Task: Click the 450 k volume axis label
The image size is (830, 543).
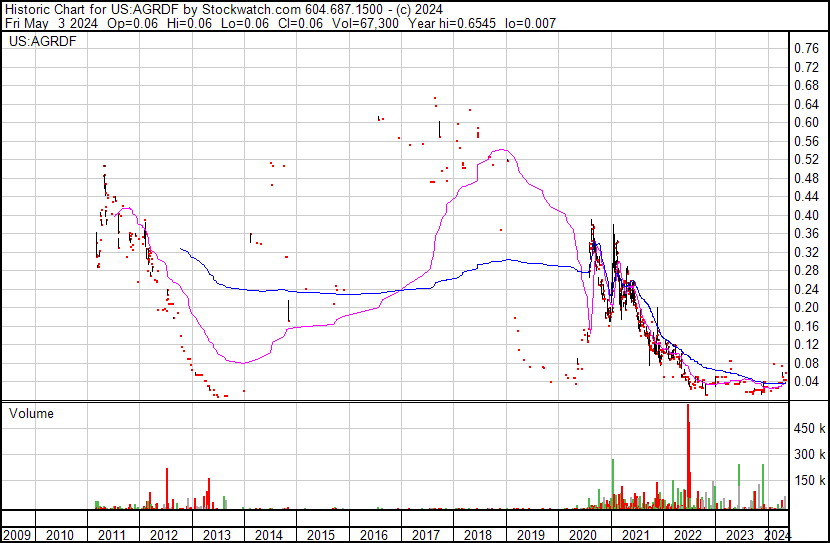Action: [809, 429]
